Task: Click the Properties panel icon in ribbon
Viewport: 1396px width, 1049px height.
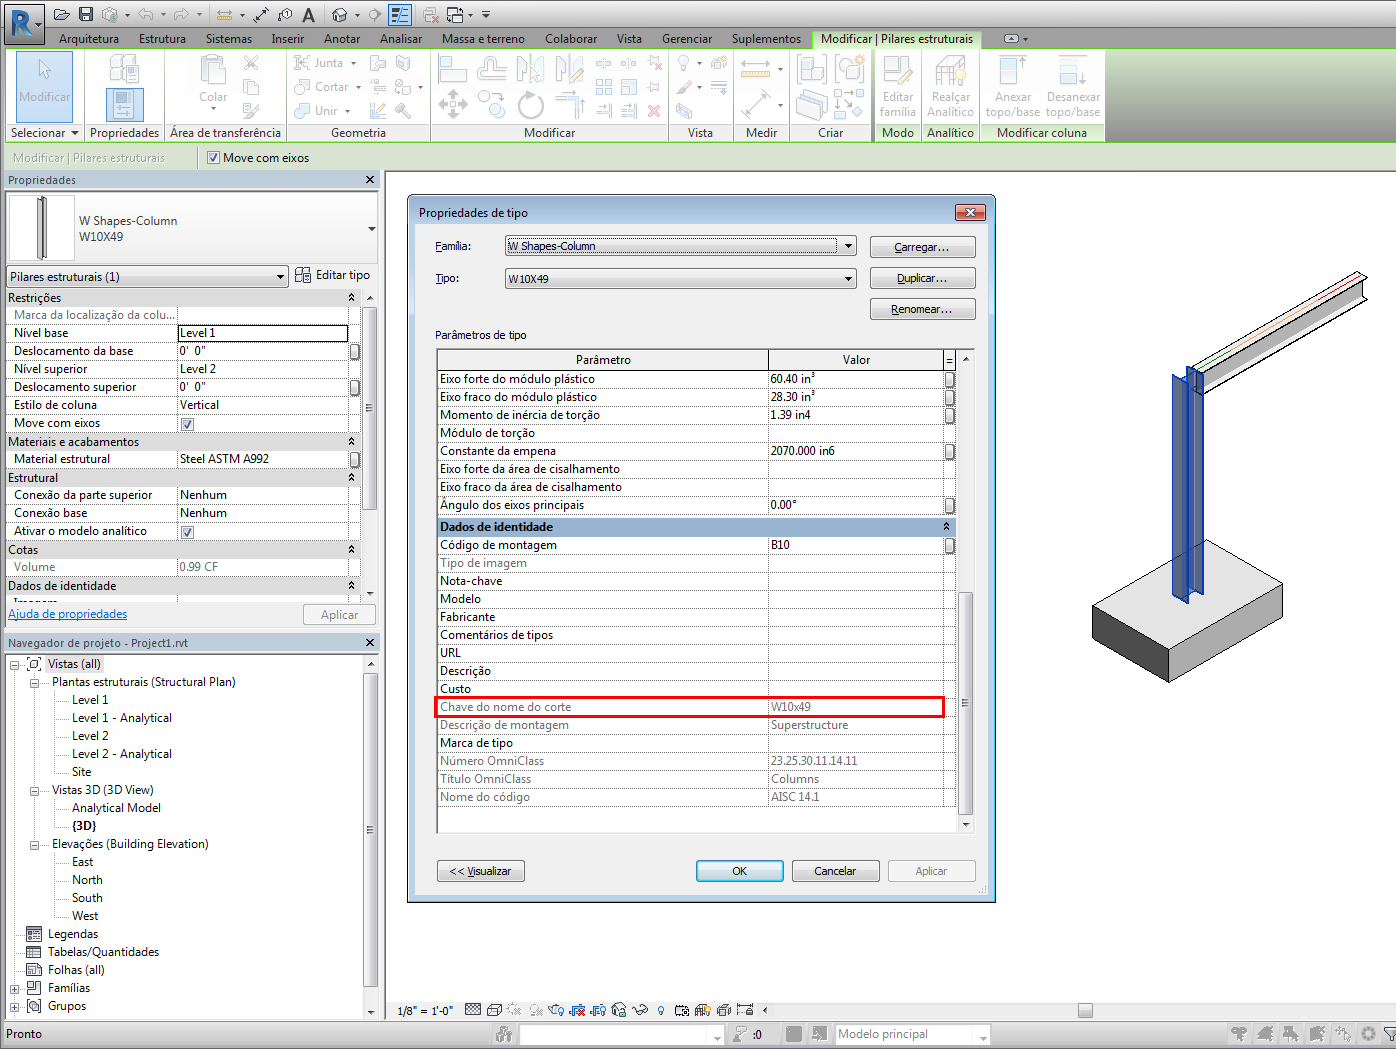Action: (124, 104)
